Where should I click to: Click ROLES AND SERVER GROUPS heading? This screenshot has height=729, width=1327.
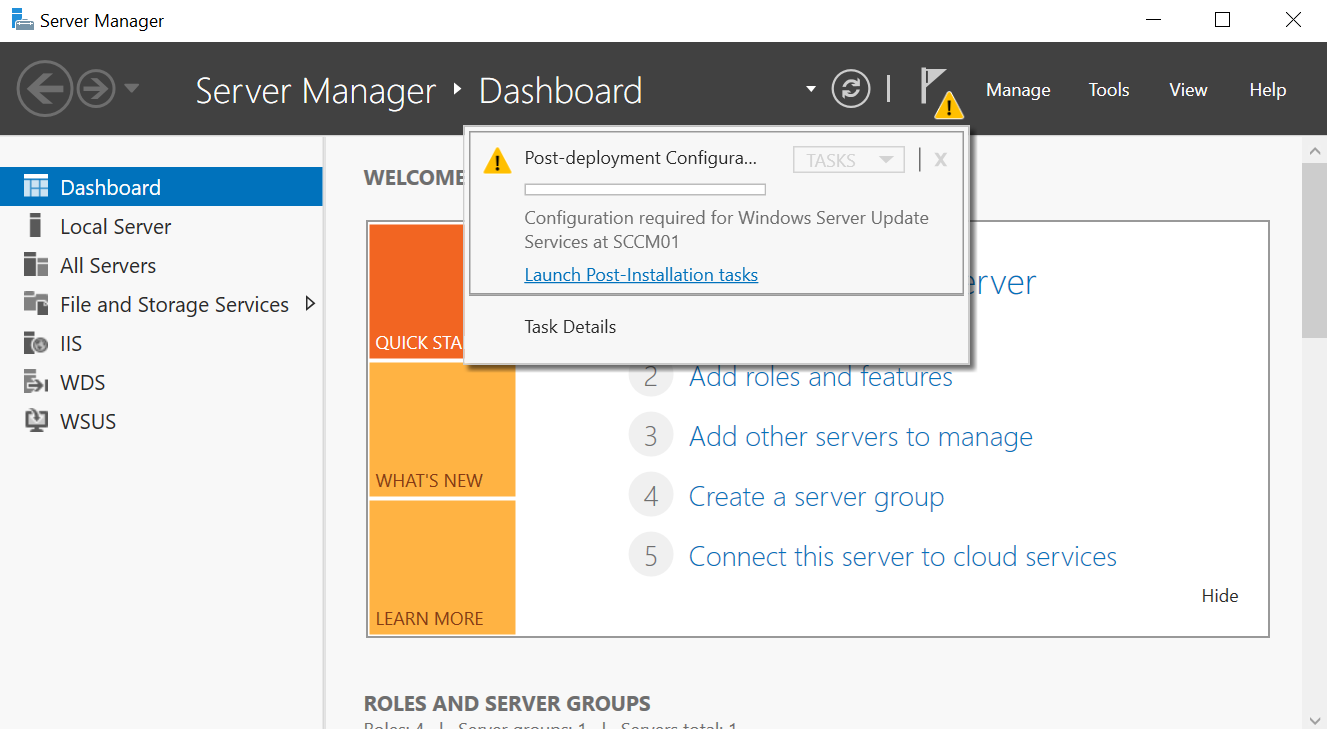click(507, 703)
